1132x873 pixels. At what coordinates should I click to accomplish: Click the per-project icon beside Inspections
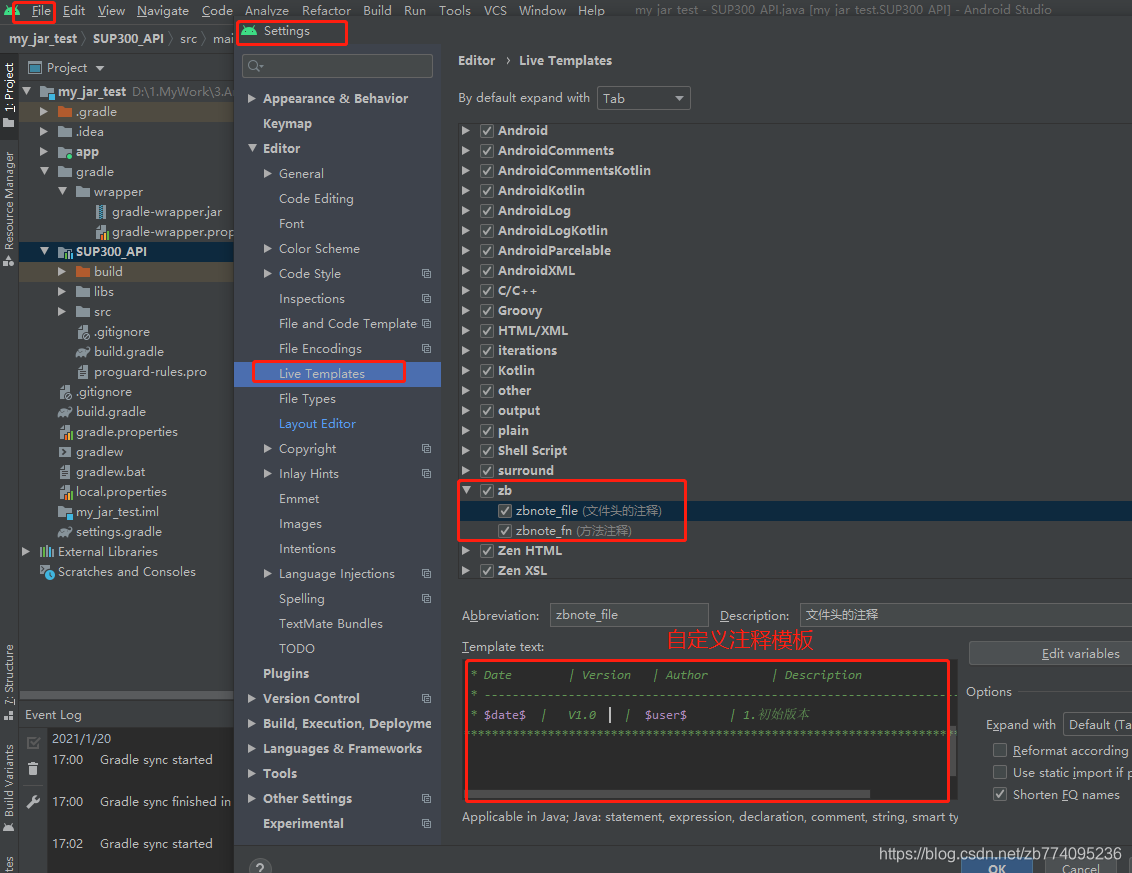427,299
